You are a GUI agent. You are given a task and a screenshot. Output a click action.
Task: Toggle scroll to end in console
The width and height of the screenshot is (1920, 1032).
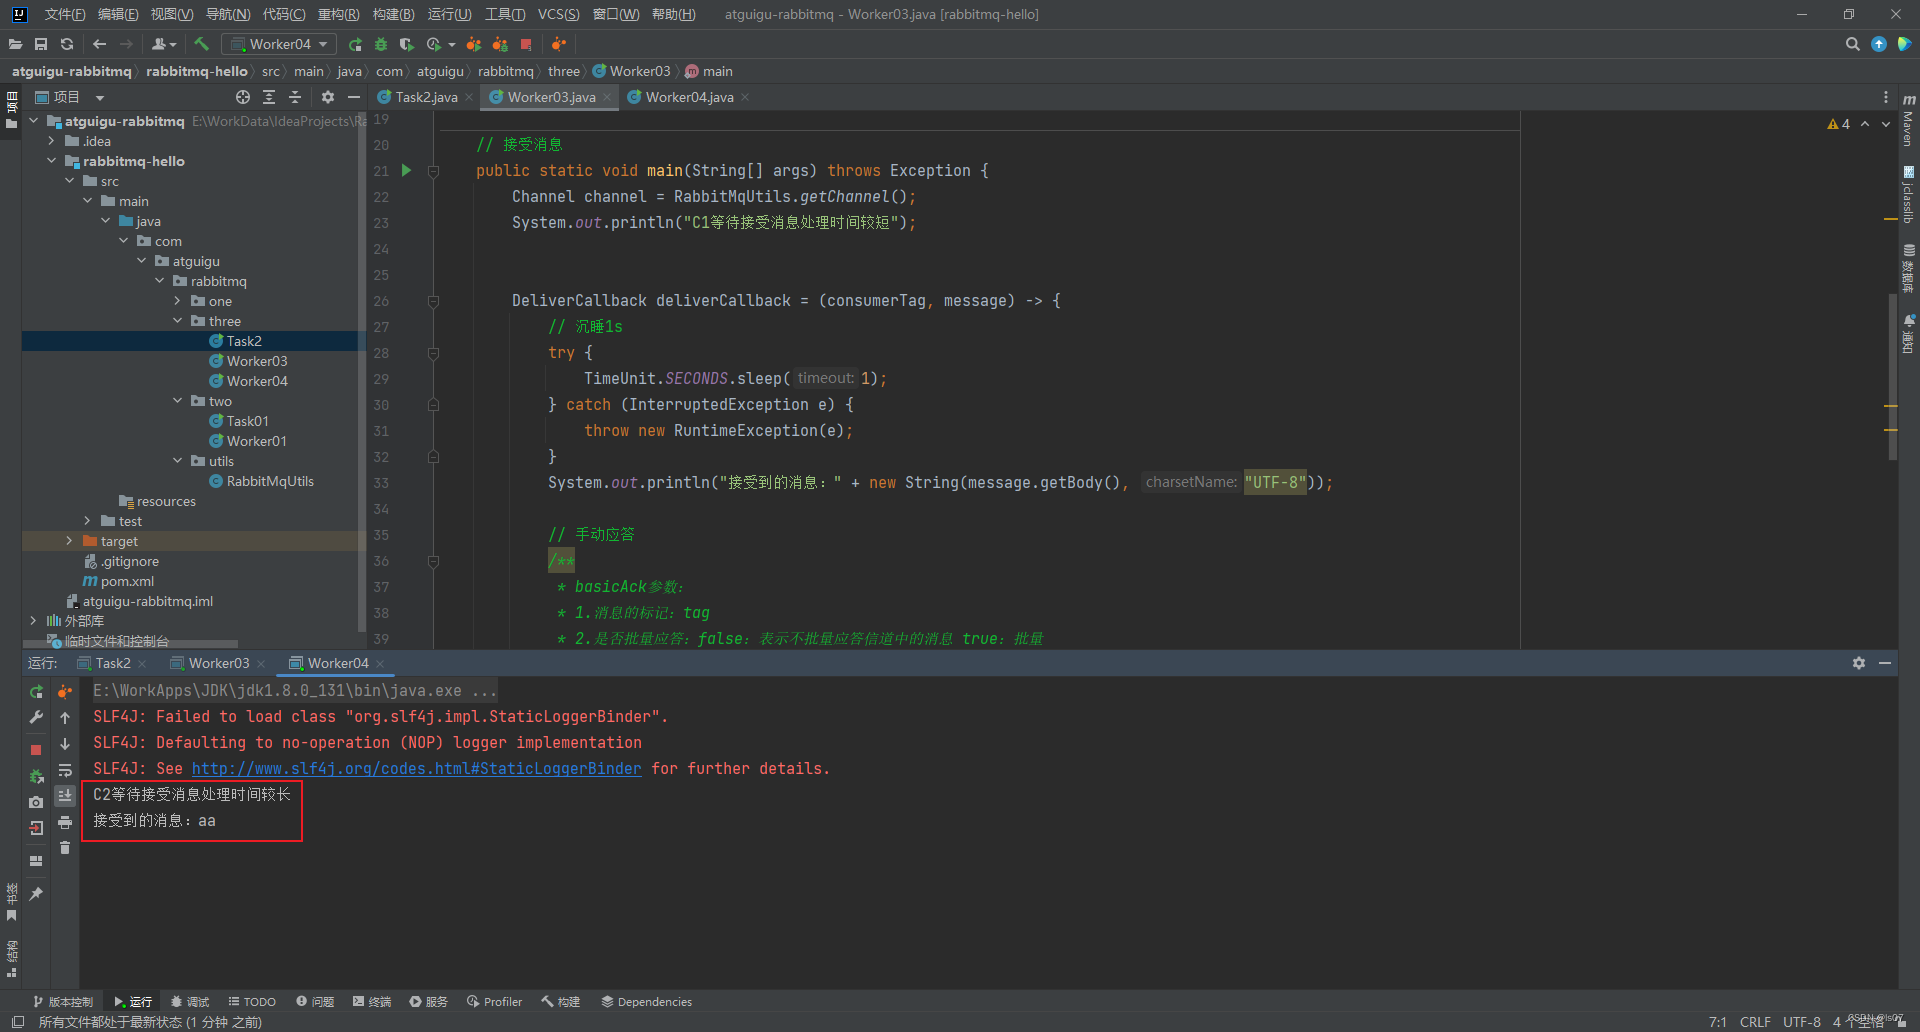coord(65,796)
